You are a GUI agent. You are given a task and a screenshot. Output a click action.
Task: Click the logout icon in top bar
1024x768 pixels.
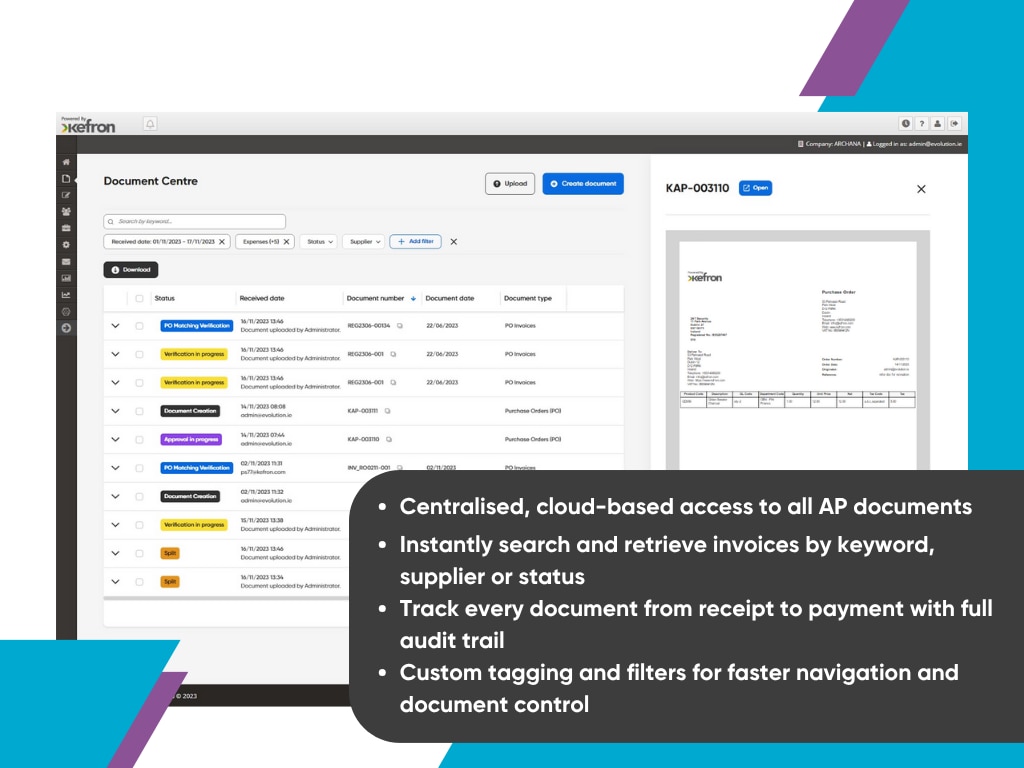(954, 124)
